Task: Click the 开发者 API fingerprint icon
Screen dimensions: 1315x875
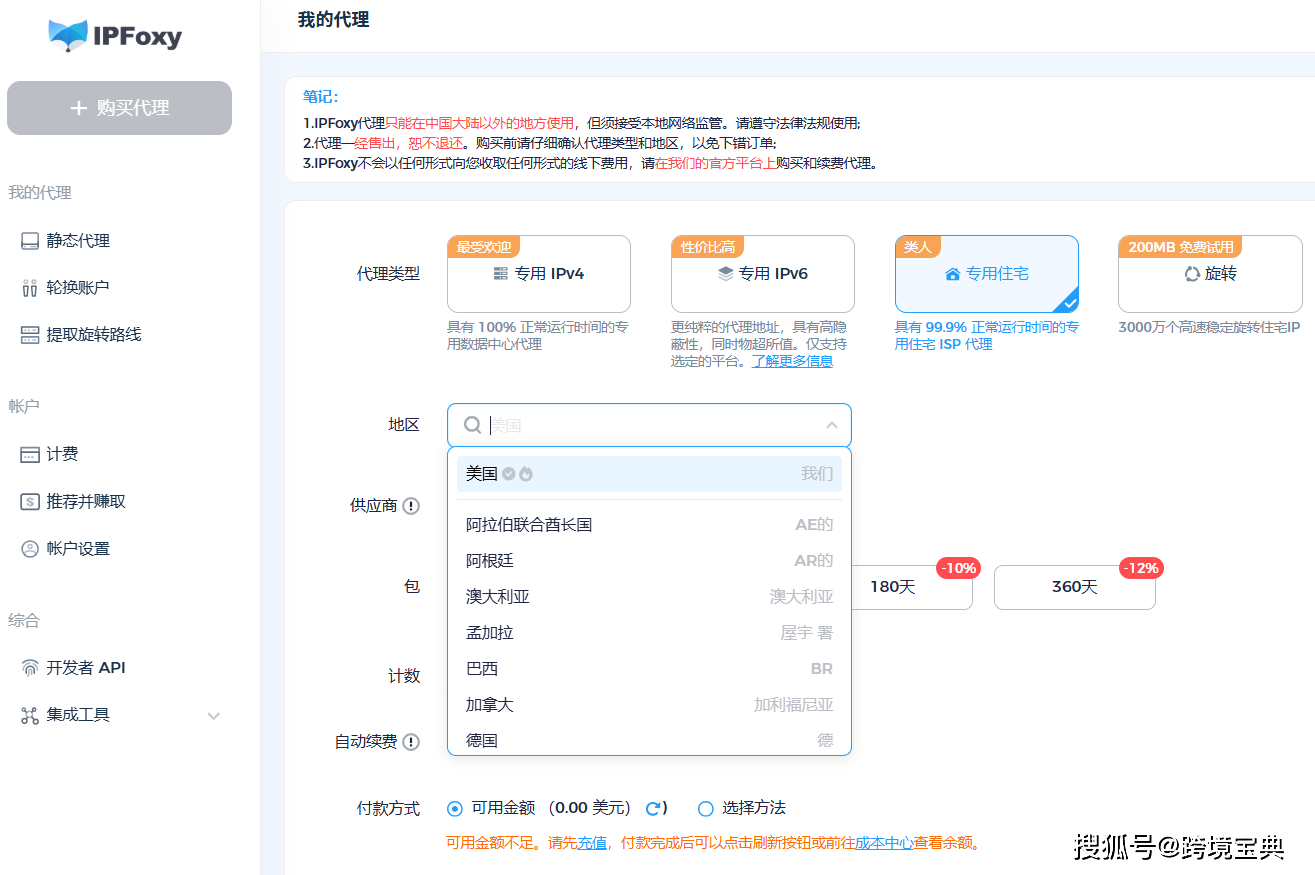Action: coord(30,668)
